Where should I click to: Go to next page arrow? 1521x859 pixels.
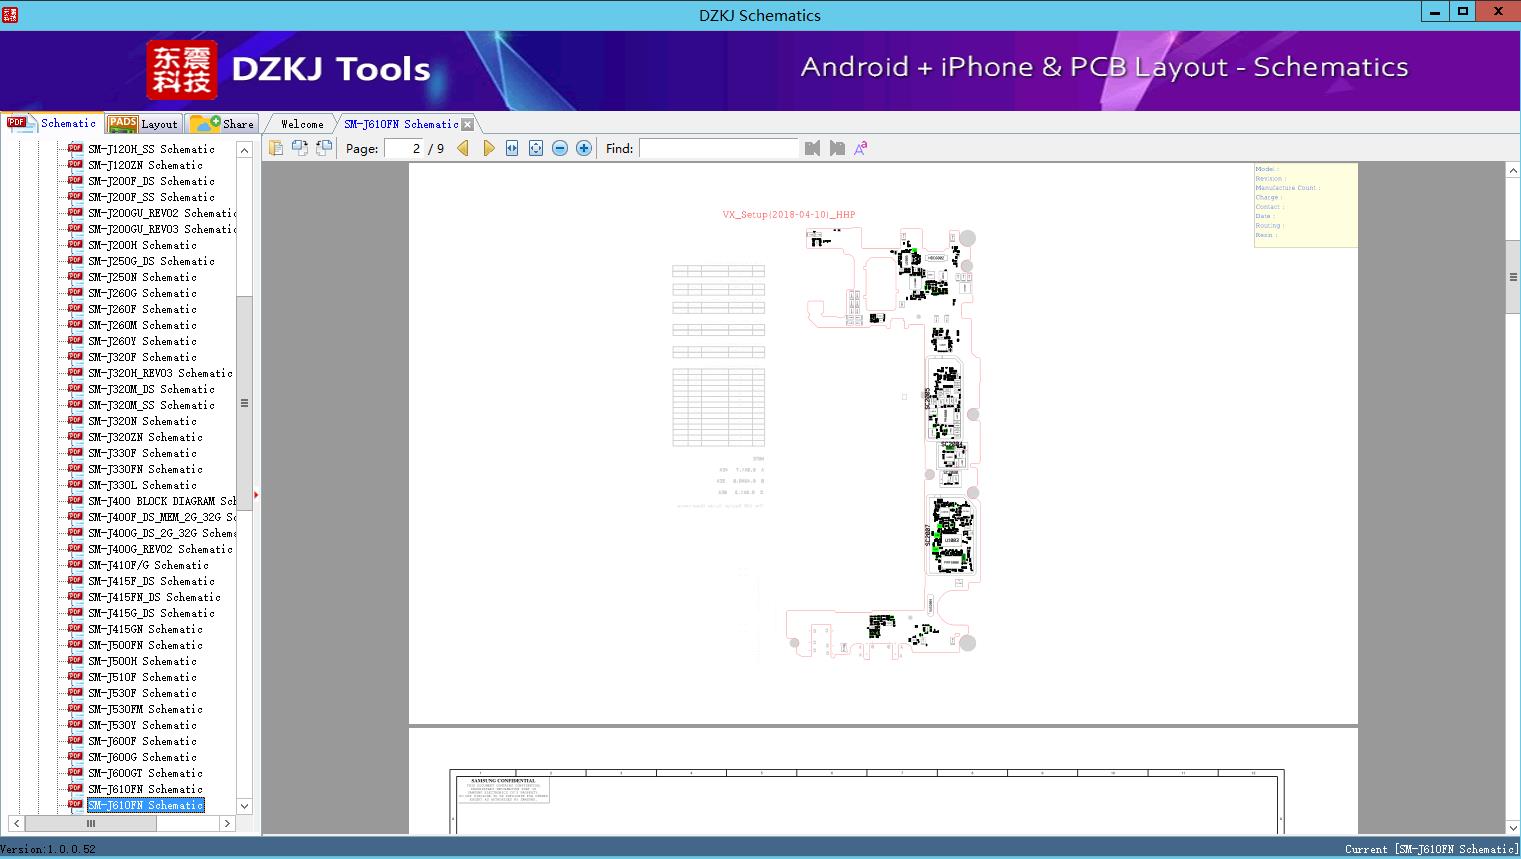tap(488, 148)
